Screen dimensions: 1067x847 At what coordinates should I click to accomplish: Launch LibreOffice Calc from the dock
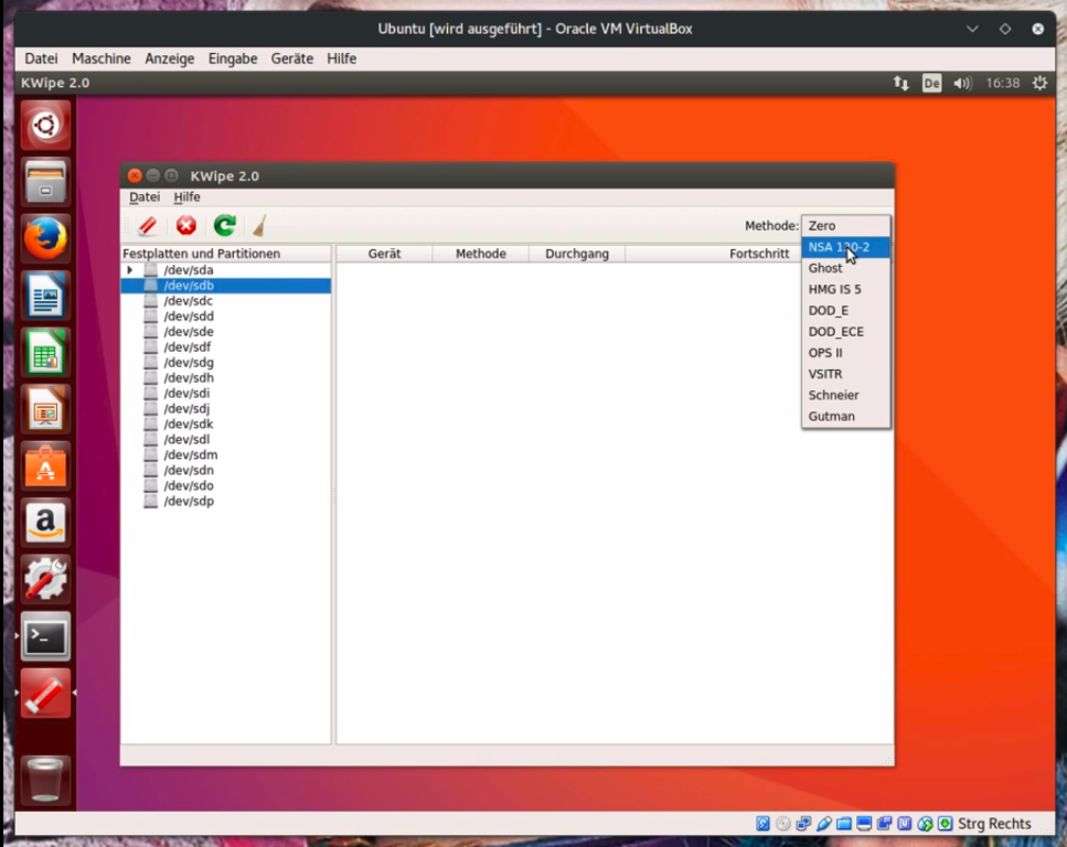pos(46,353)
